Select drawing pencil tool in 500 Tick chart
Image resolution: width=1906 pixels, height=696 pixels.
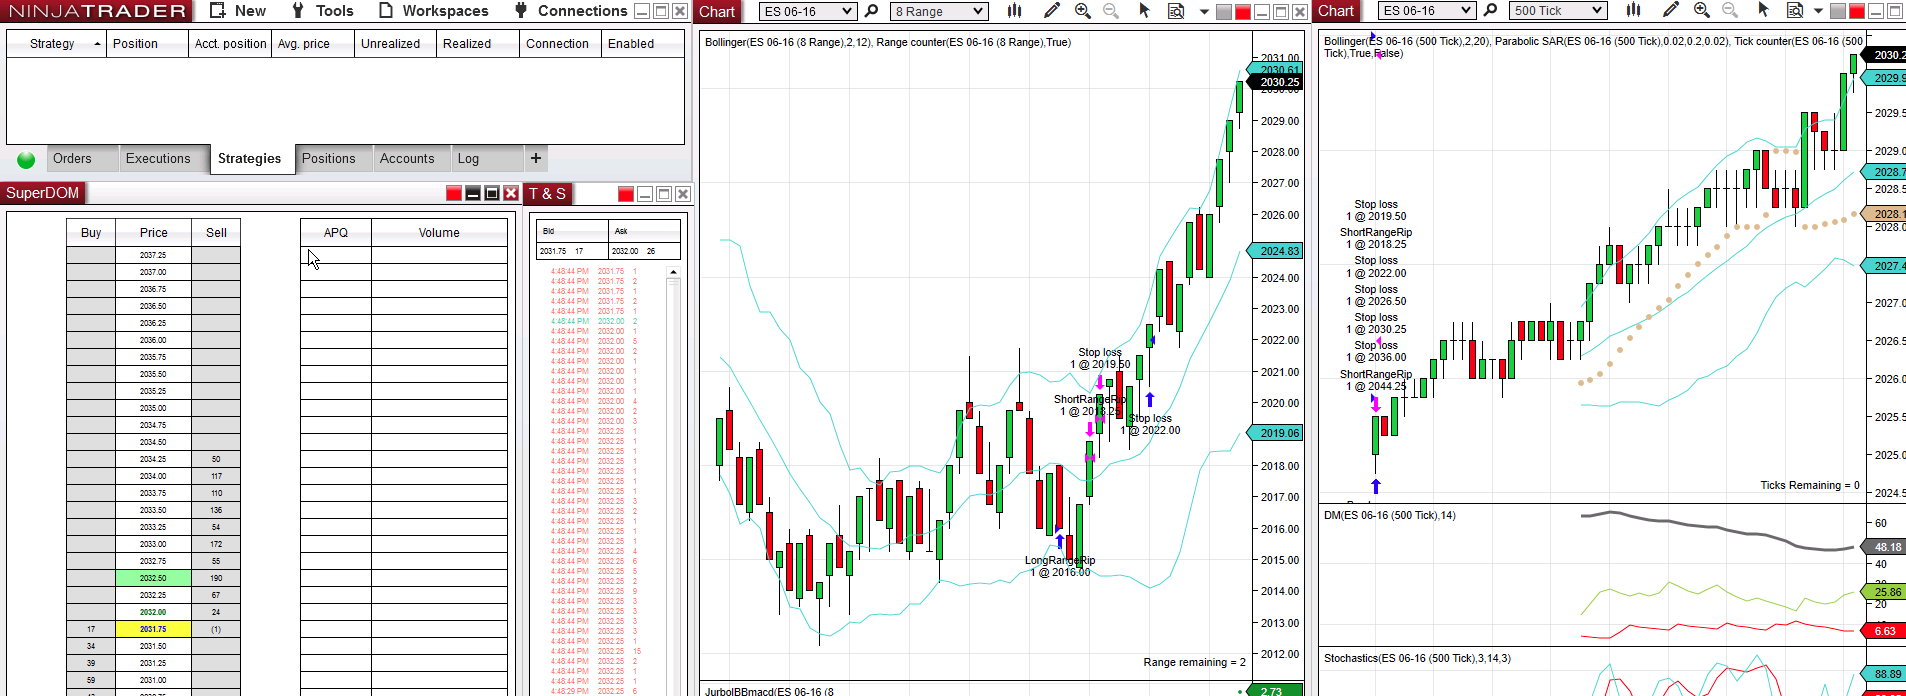(x=1670, y=11)
